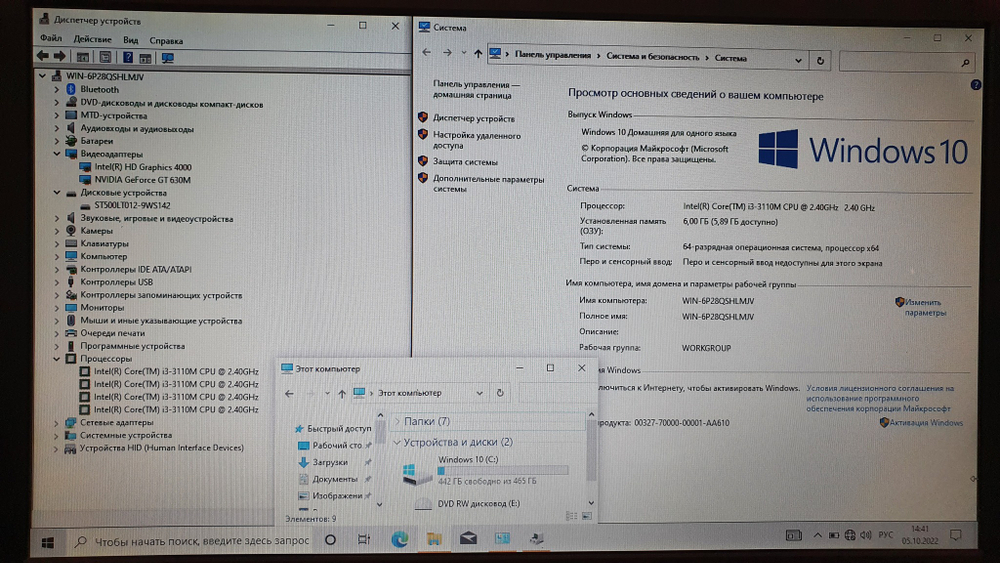Expand the Папки (7) group

point(397,421)
